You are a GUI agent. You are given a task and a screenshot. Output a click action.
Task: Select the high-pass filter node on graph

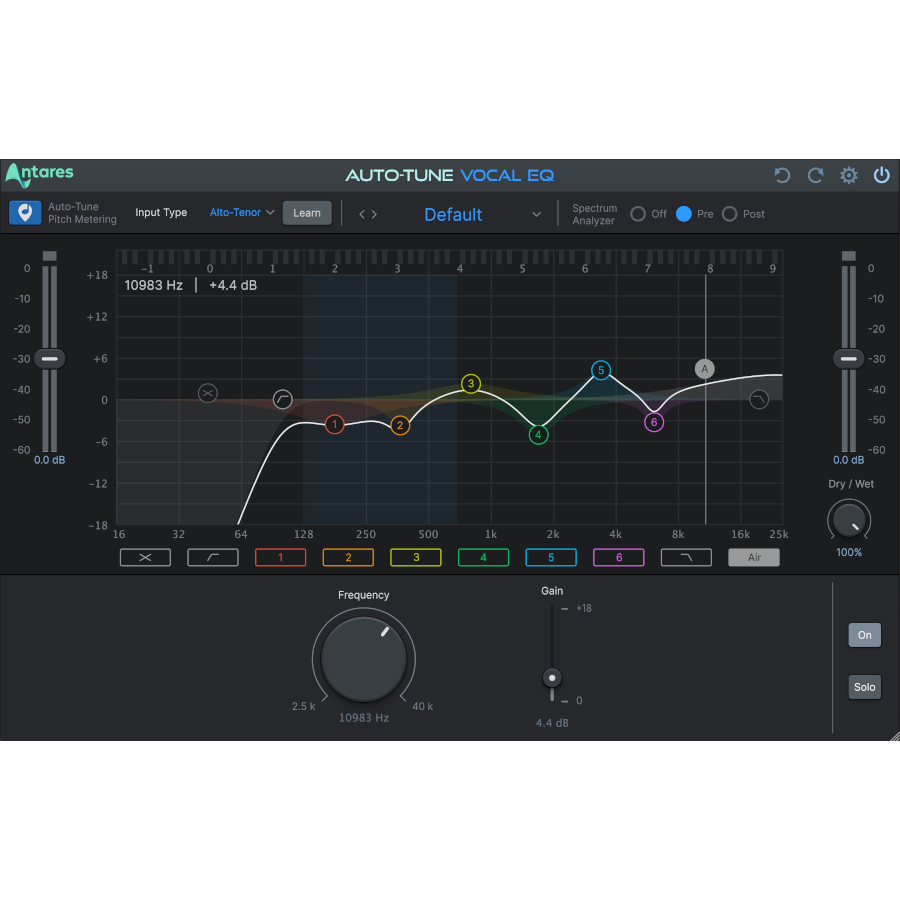click(x=282, y=399)
